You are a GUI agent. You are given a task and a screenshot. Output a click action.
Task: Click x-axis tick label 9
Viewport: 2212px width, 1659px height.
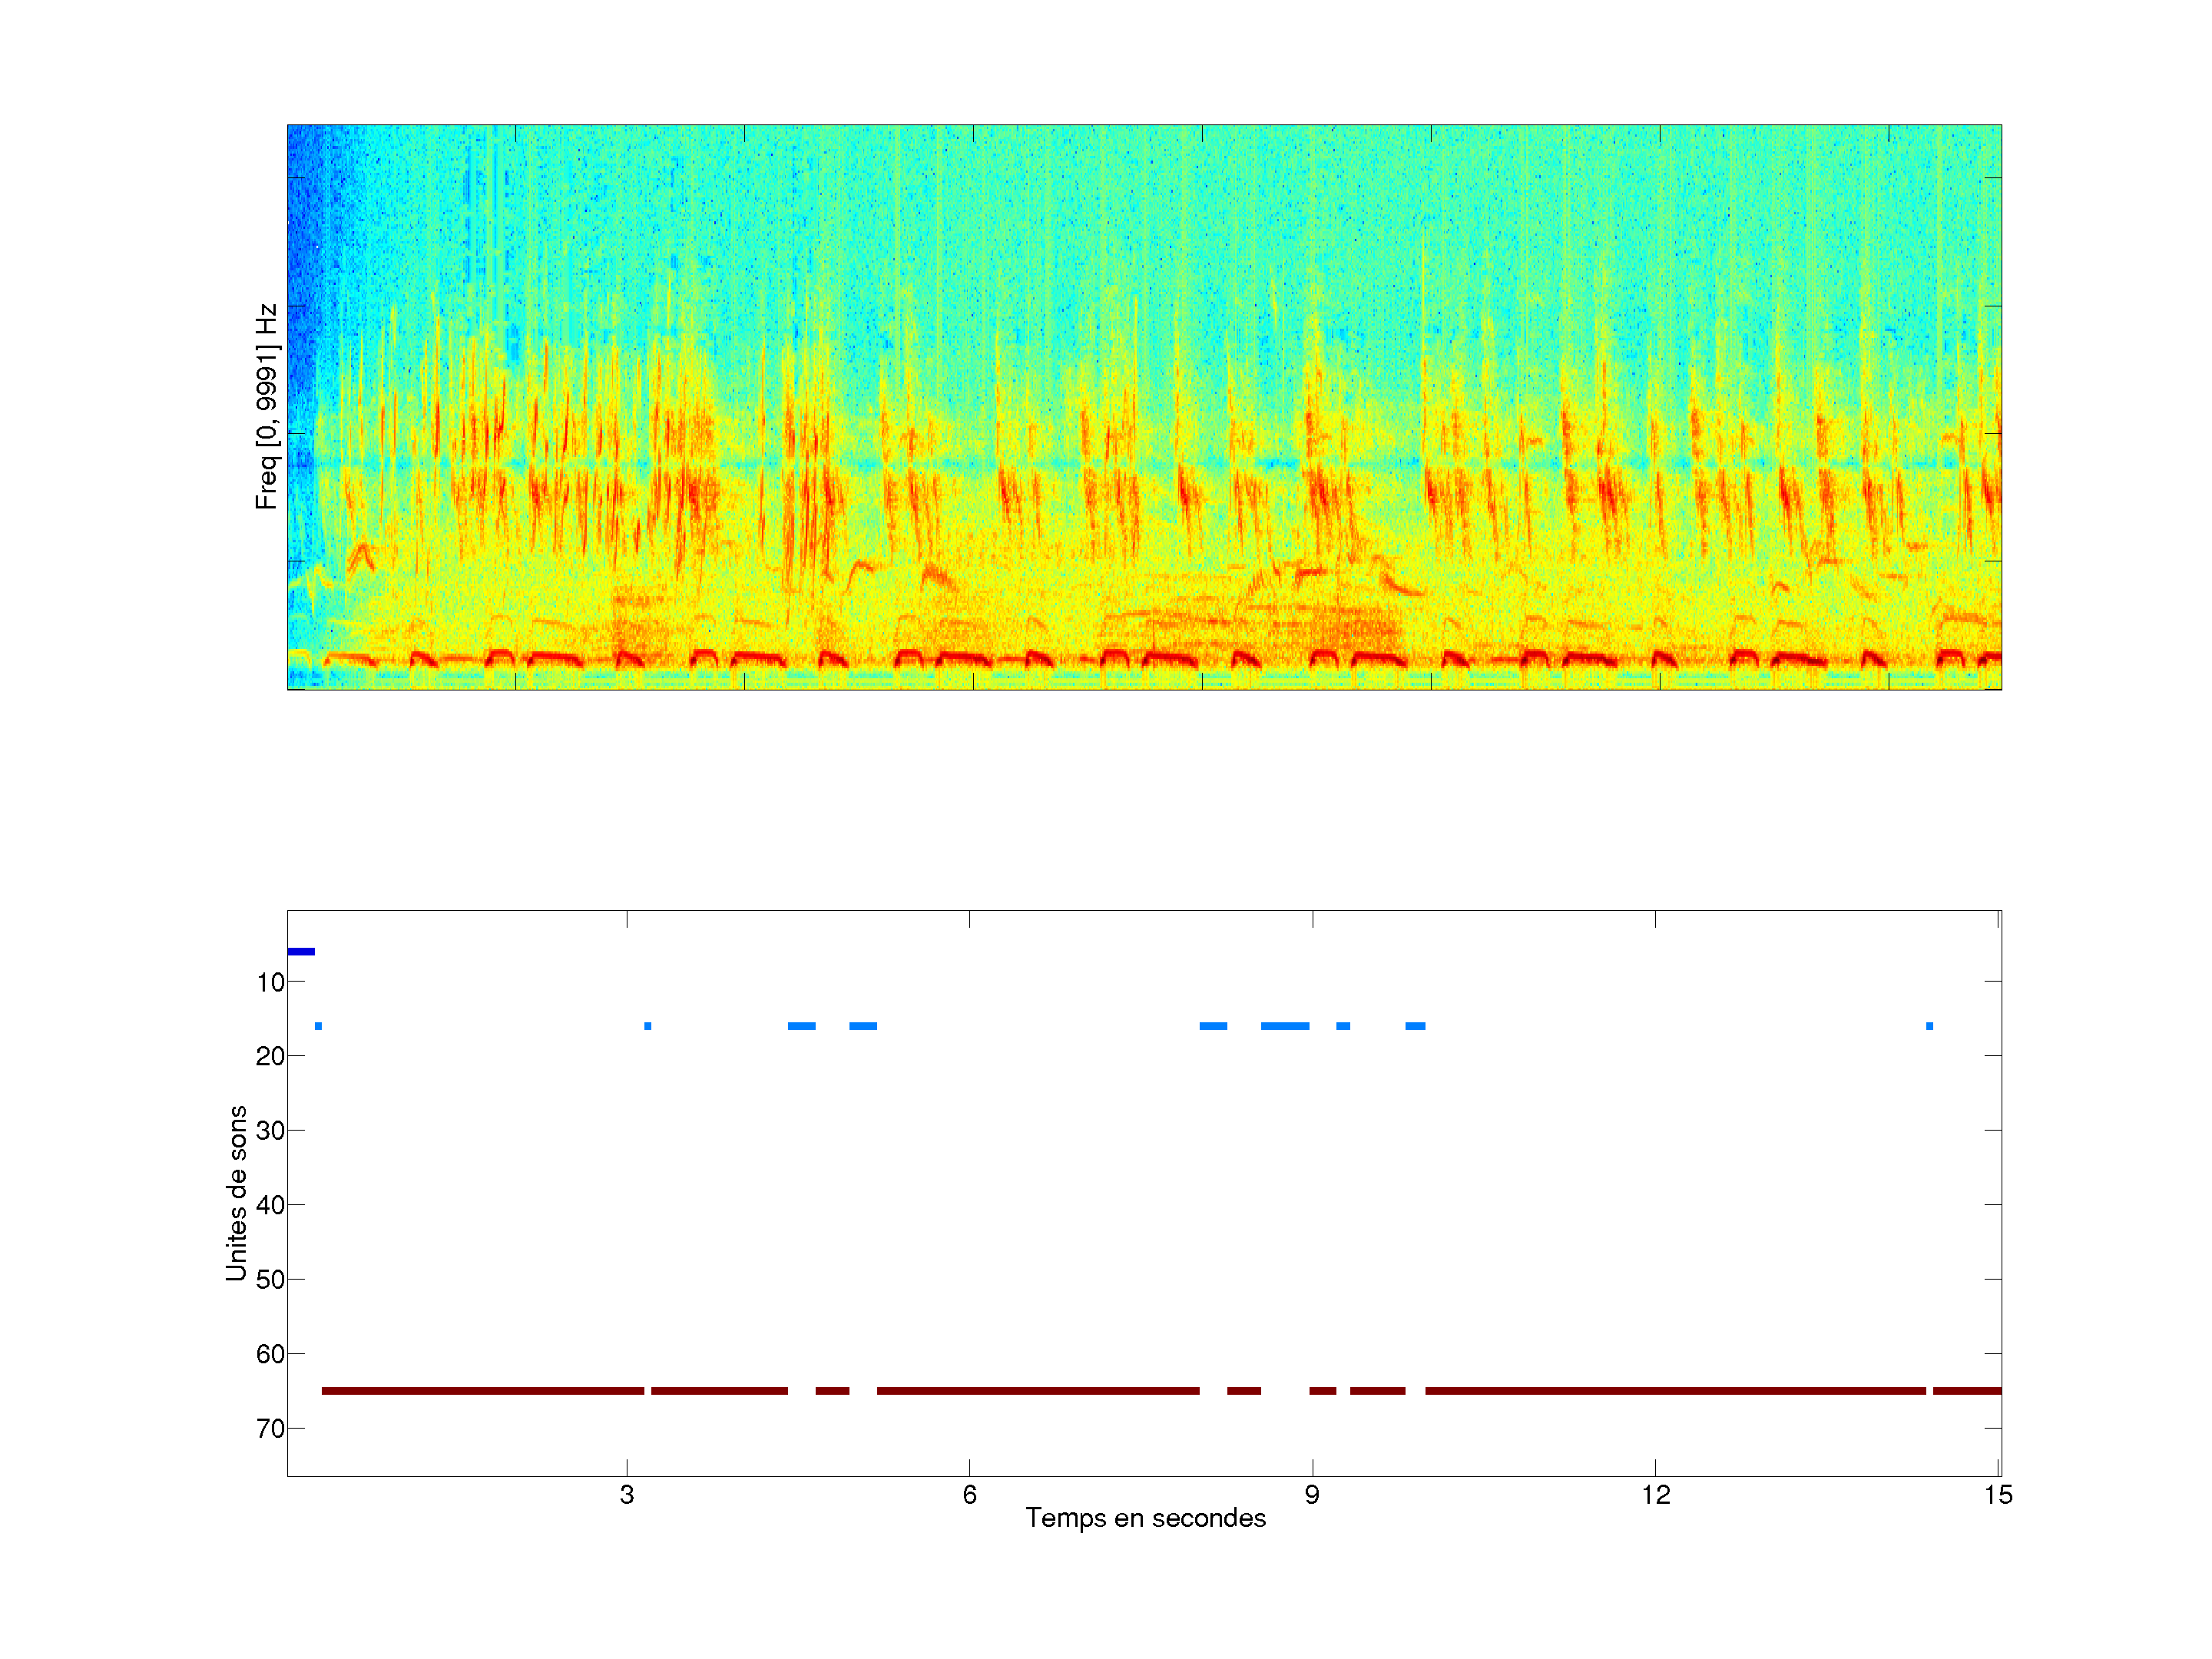1312,1495
